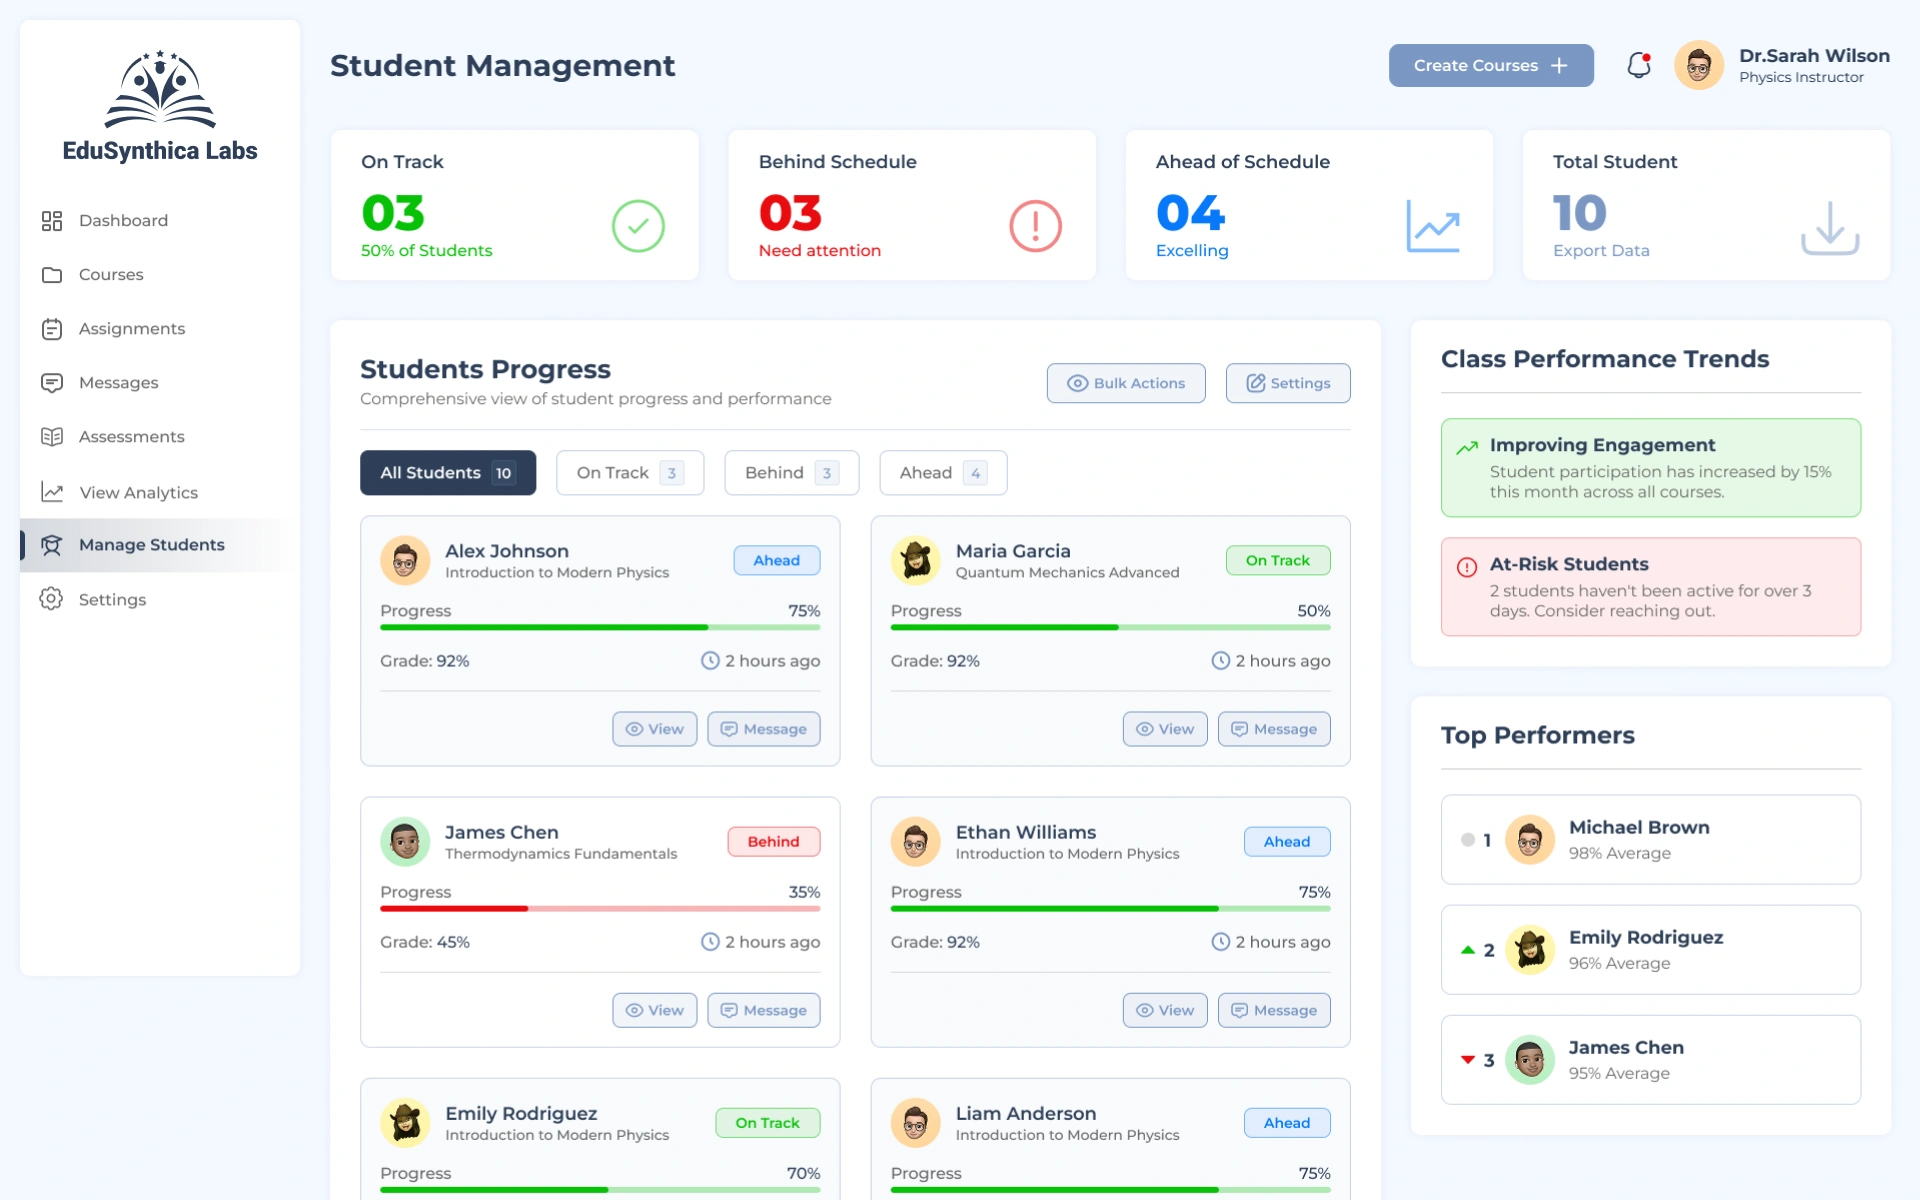The width and height of the screenshot is (1920, 1200).
Task: Open Assessments from the sidebar
Action: tap(131, 437)
